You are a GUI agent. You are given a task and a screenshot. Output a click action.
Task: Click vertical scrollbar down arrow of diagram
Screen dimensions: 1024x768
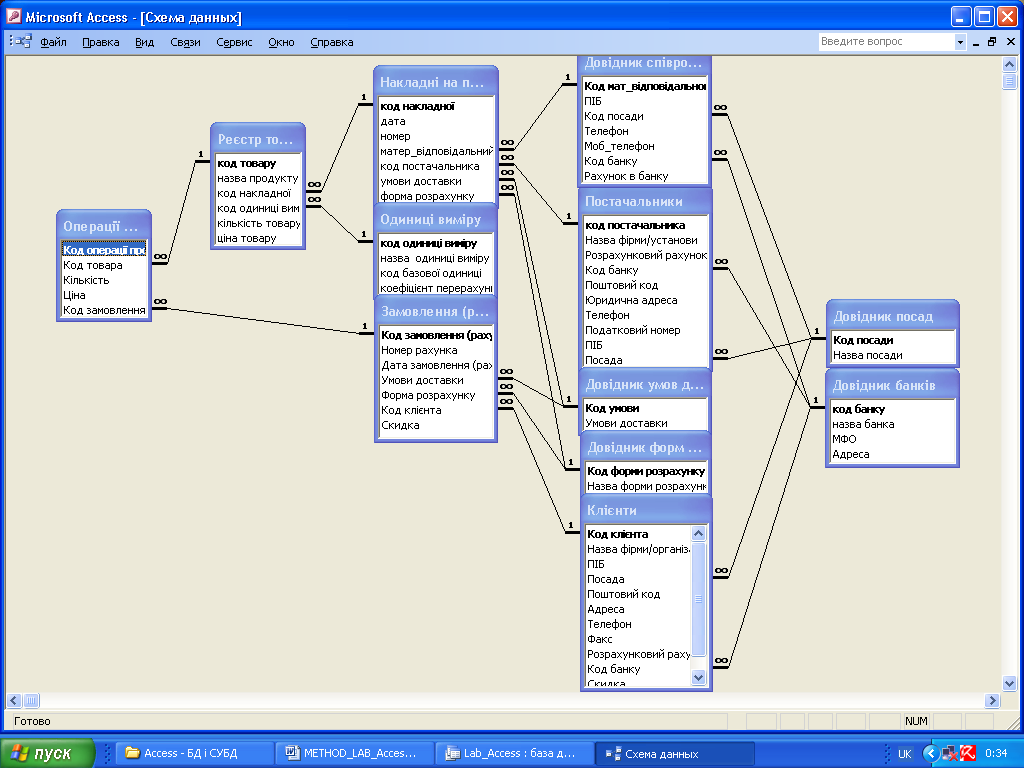coord(1009,684)
